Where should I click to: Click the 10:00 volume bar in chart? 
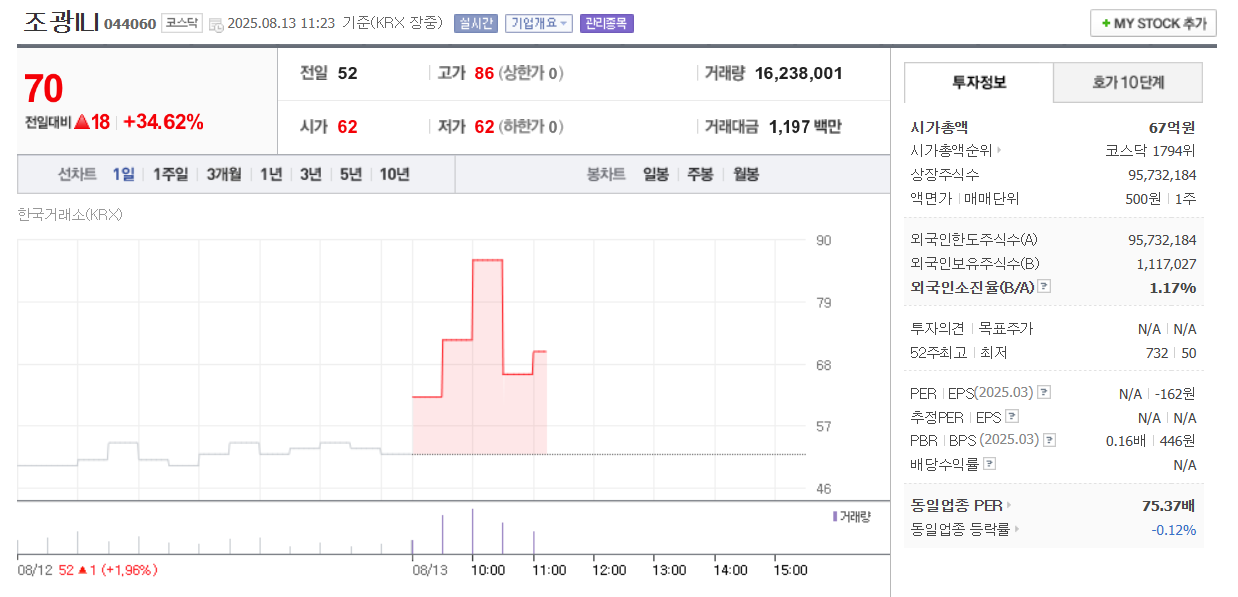[x=472, y=532]
